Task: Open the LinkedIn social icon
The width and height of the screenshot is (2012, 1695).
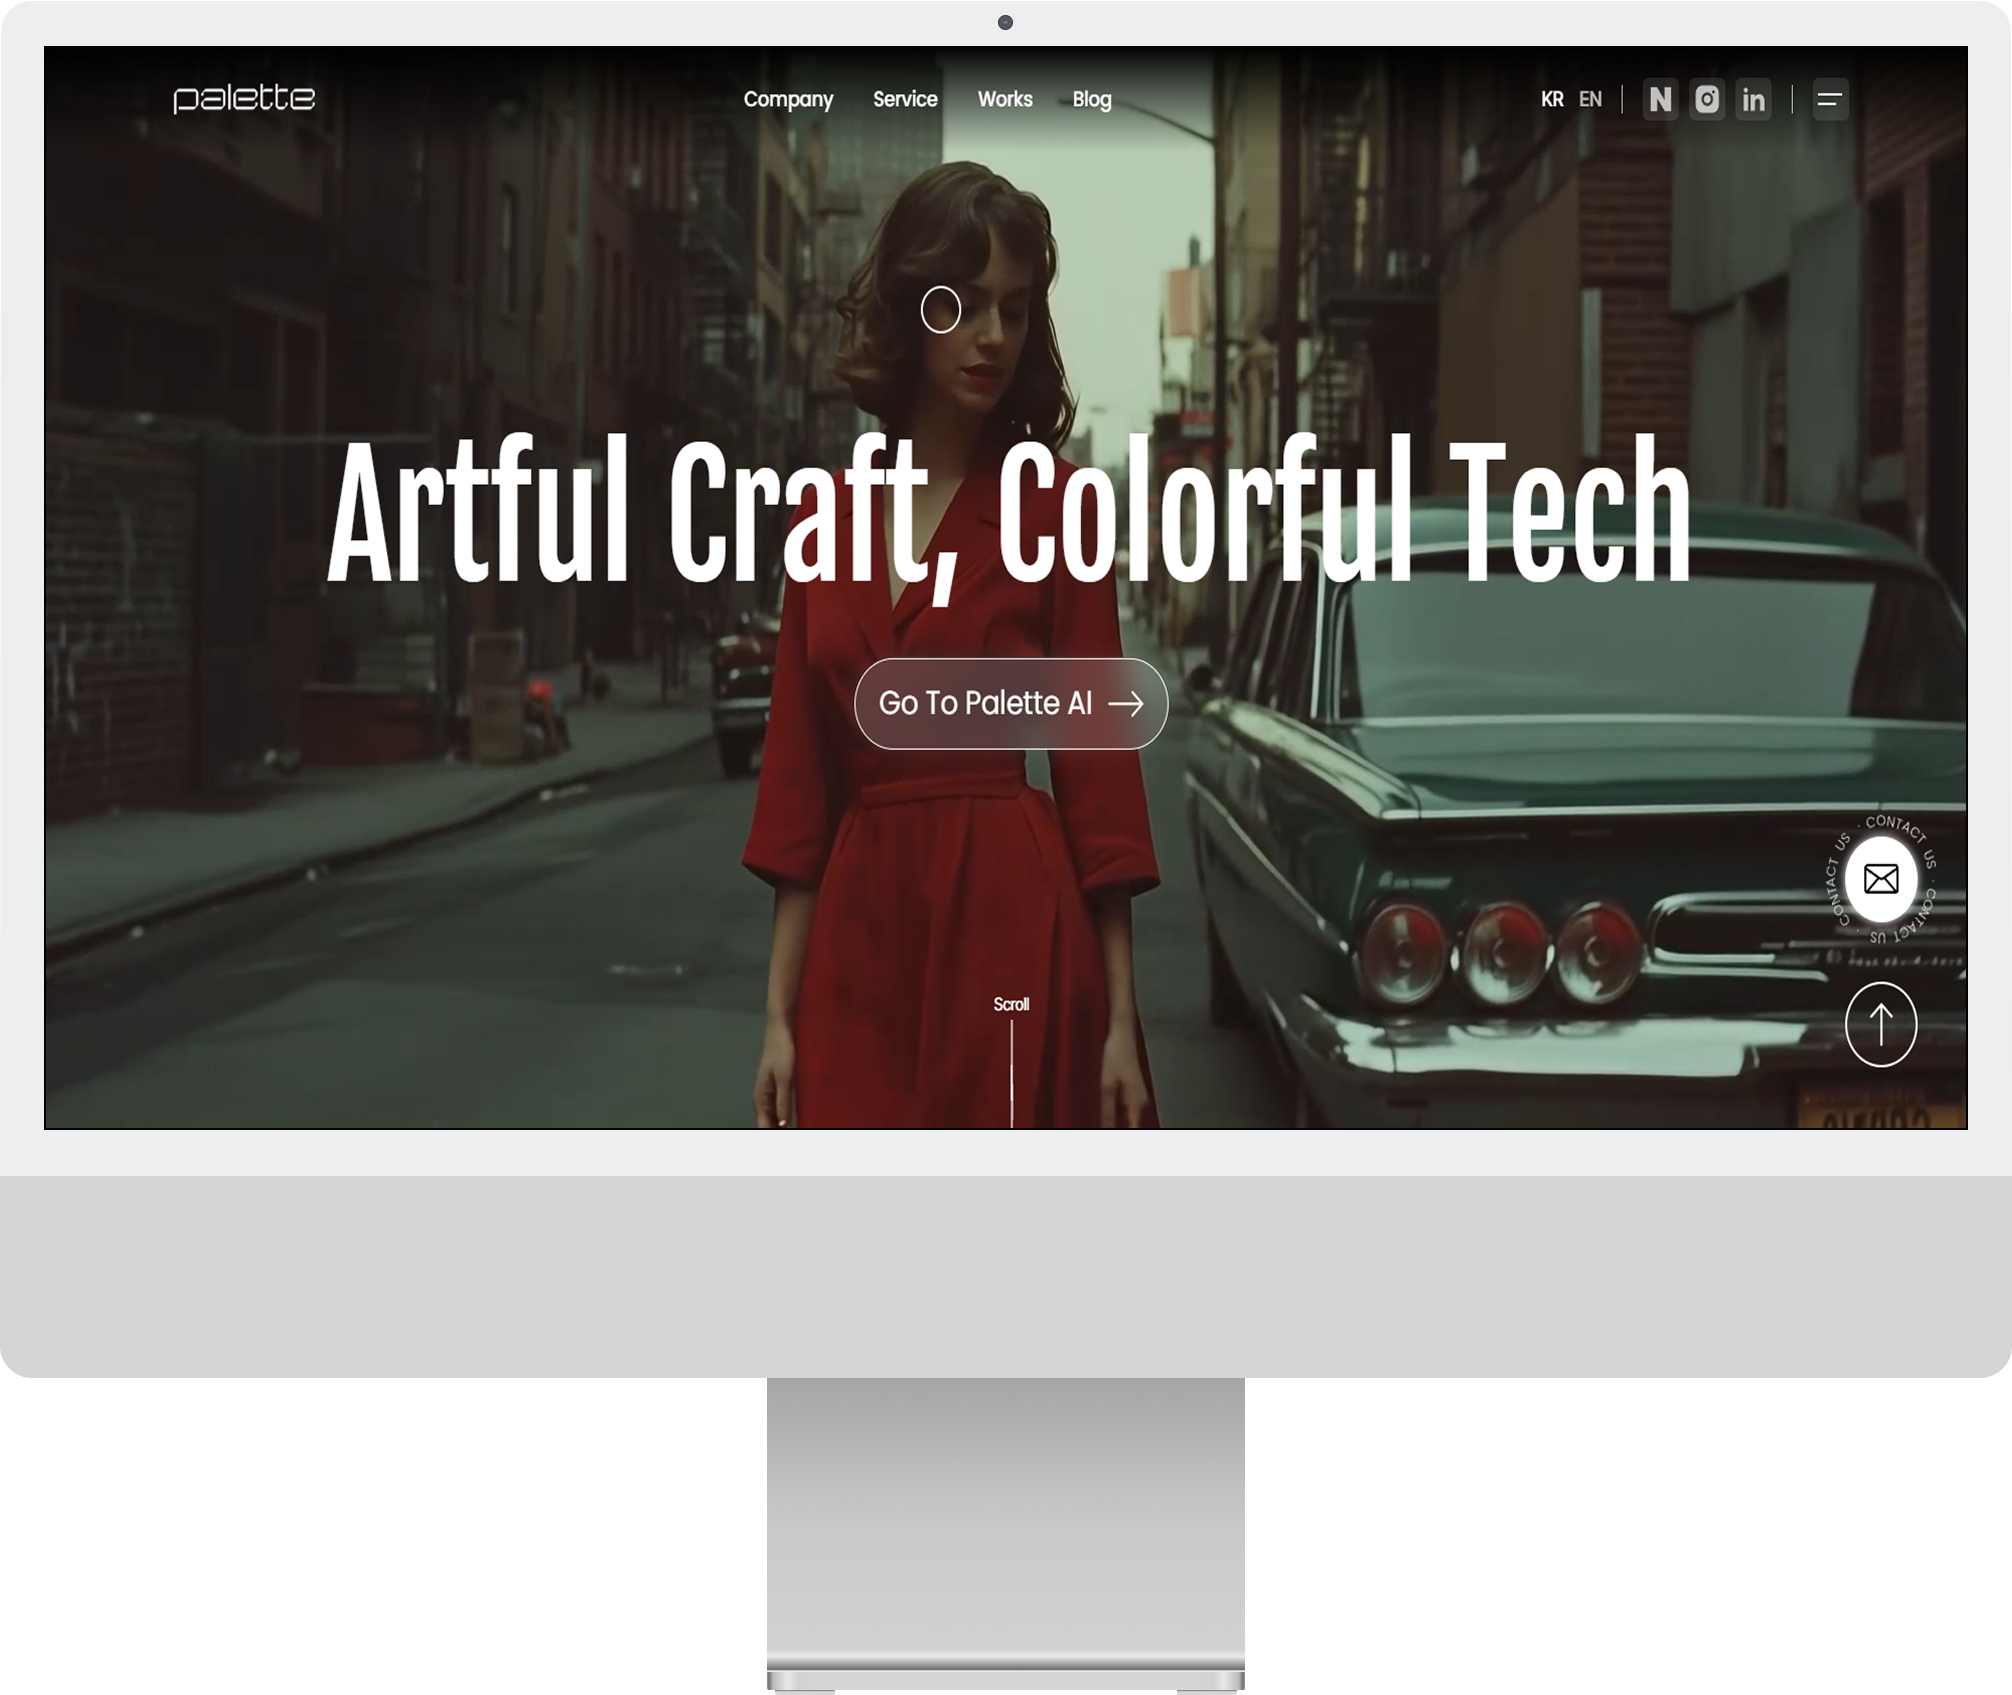Action: coord(1753,100)
